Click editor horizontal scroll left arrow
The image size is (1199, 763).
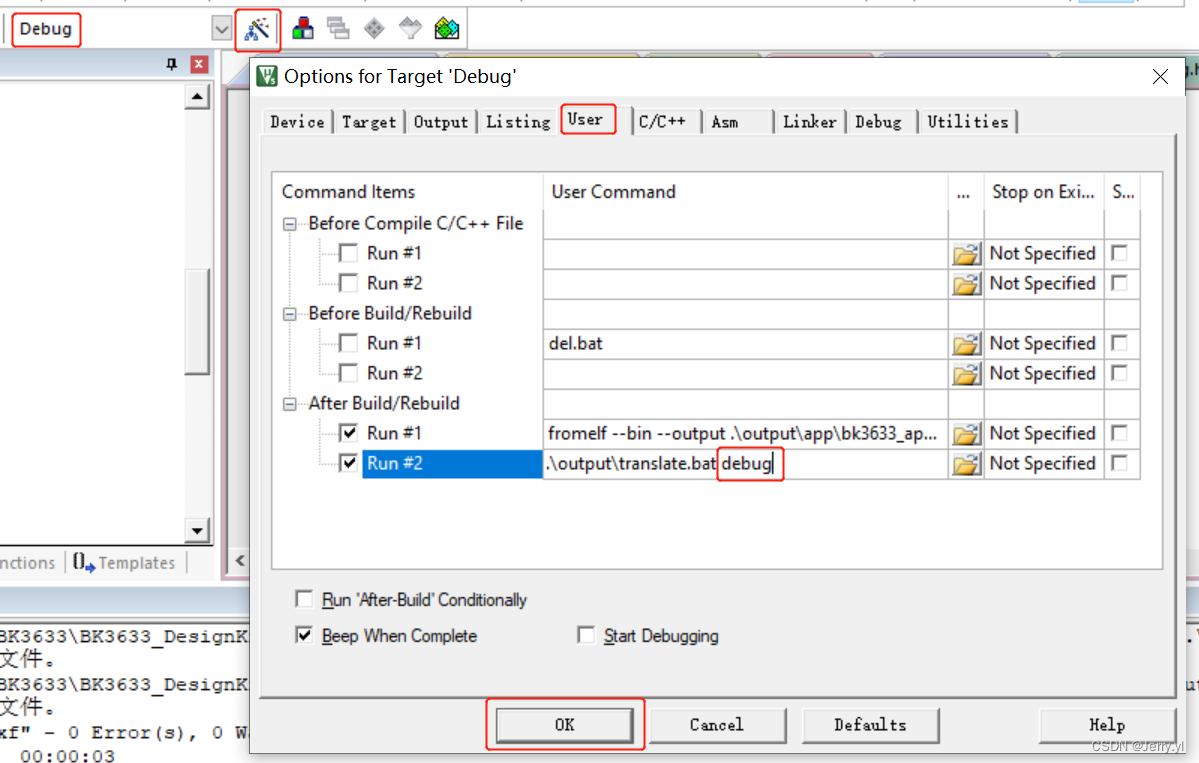click(x=239, y=560)
